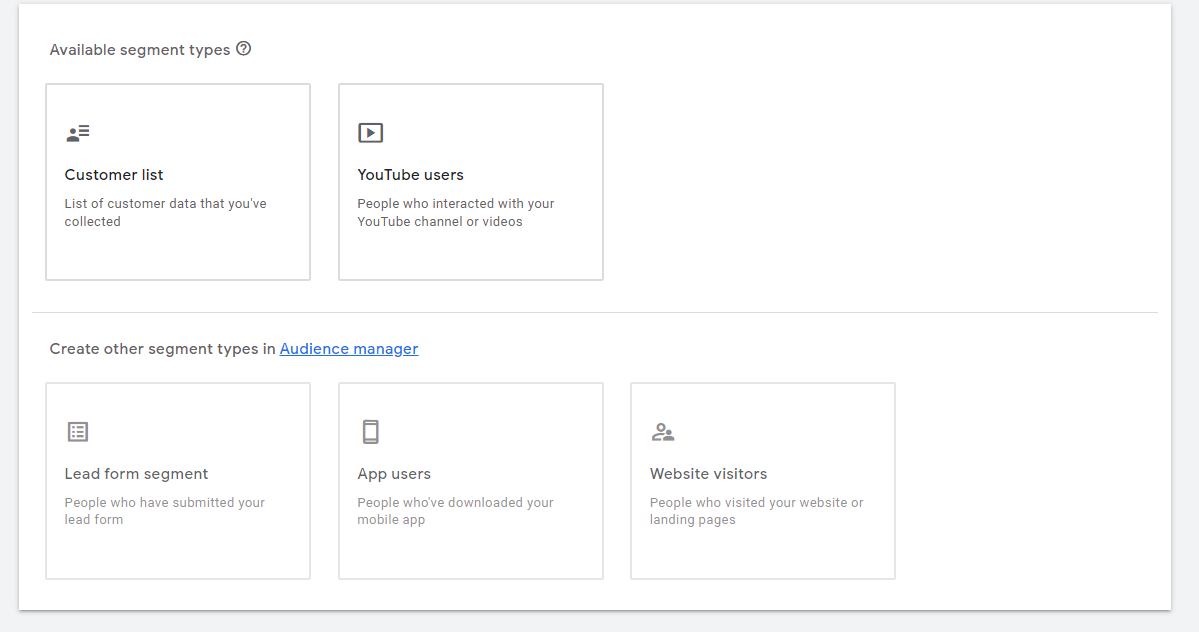The height and width of the screenshot is (632, 1199).
Task: Click the help icon beside Available segment types
Action: point(243,49)
